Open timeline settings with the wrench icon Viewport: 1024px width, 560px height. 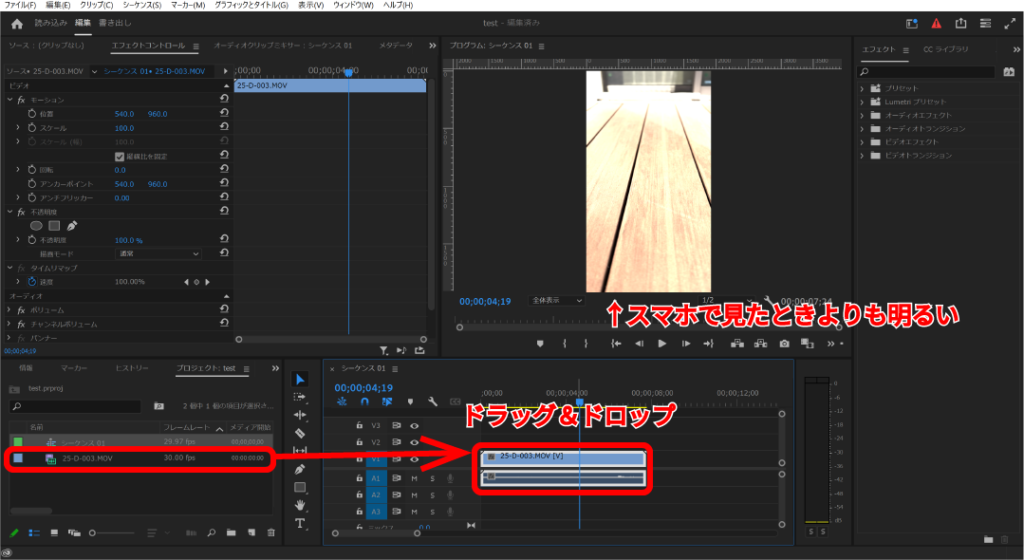432,402
